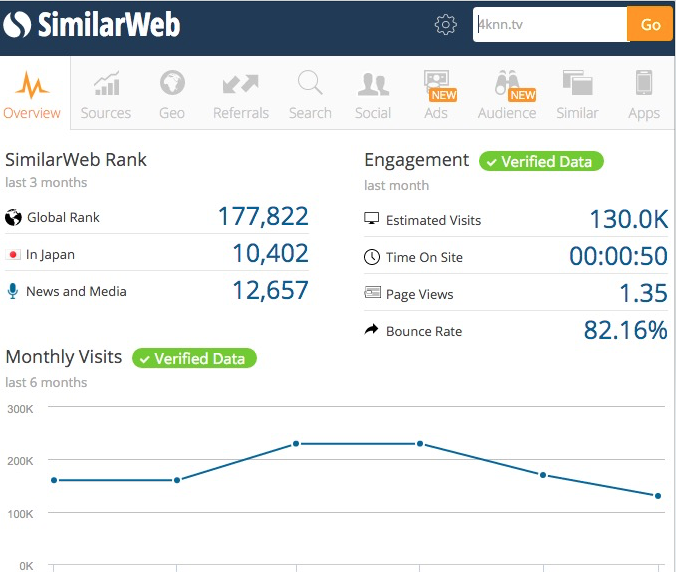Click the 100K axis label
Image resolution: width=676 pixels, height=572 pixels.
pos(20,514)
